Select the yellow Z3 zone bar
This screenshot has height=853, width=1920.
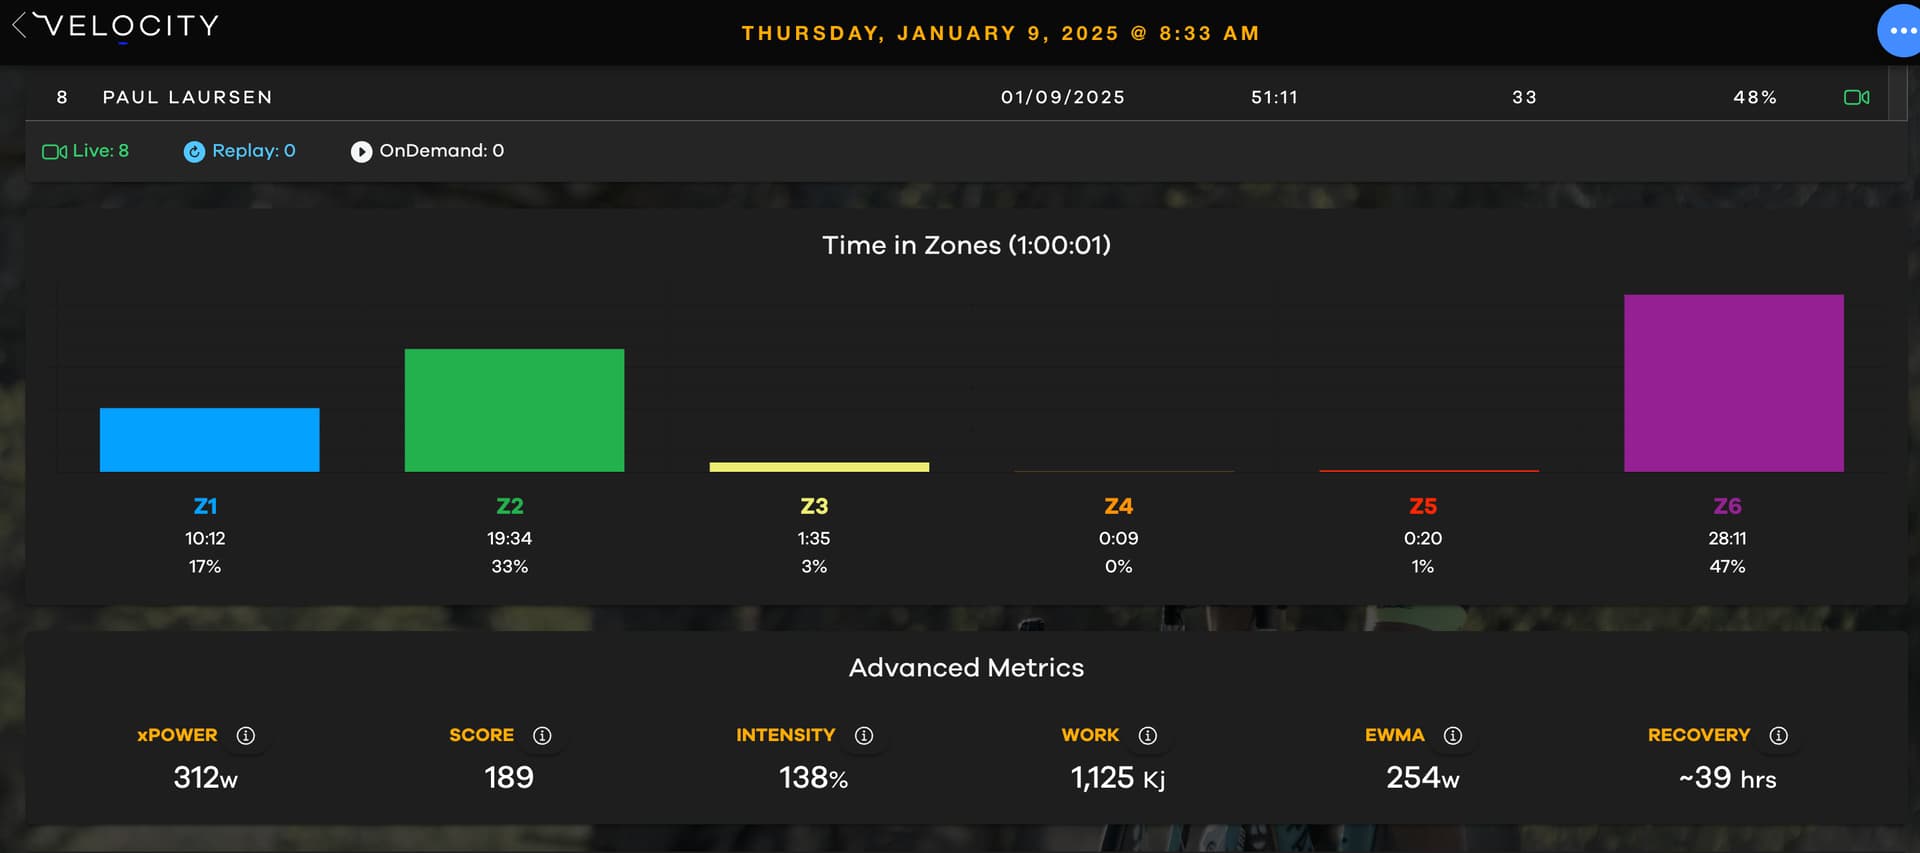click(x=819, y=467)
